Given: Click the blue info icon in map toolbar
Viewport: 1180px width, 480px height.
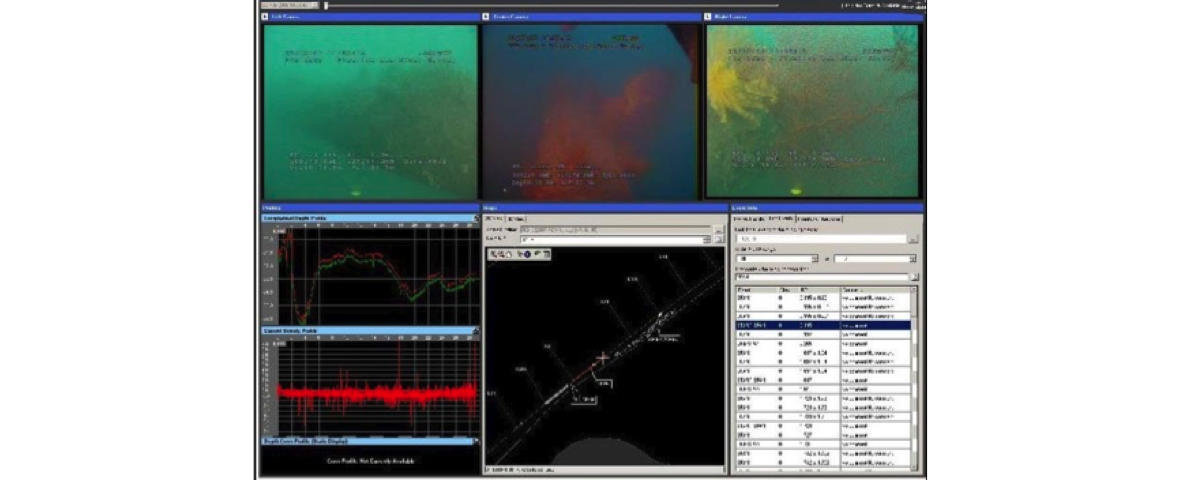Looking at the screenshot, I should click(x=527, y=255).
